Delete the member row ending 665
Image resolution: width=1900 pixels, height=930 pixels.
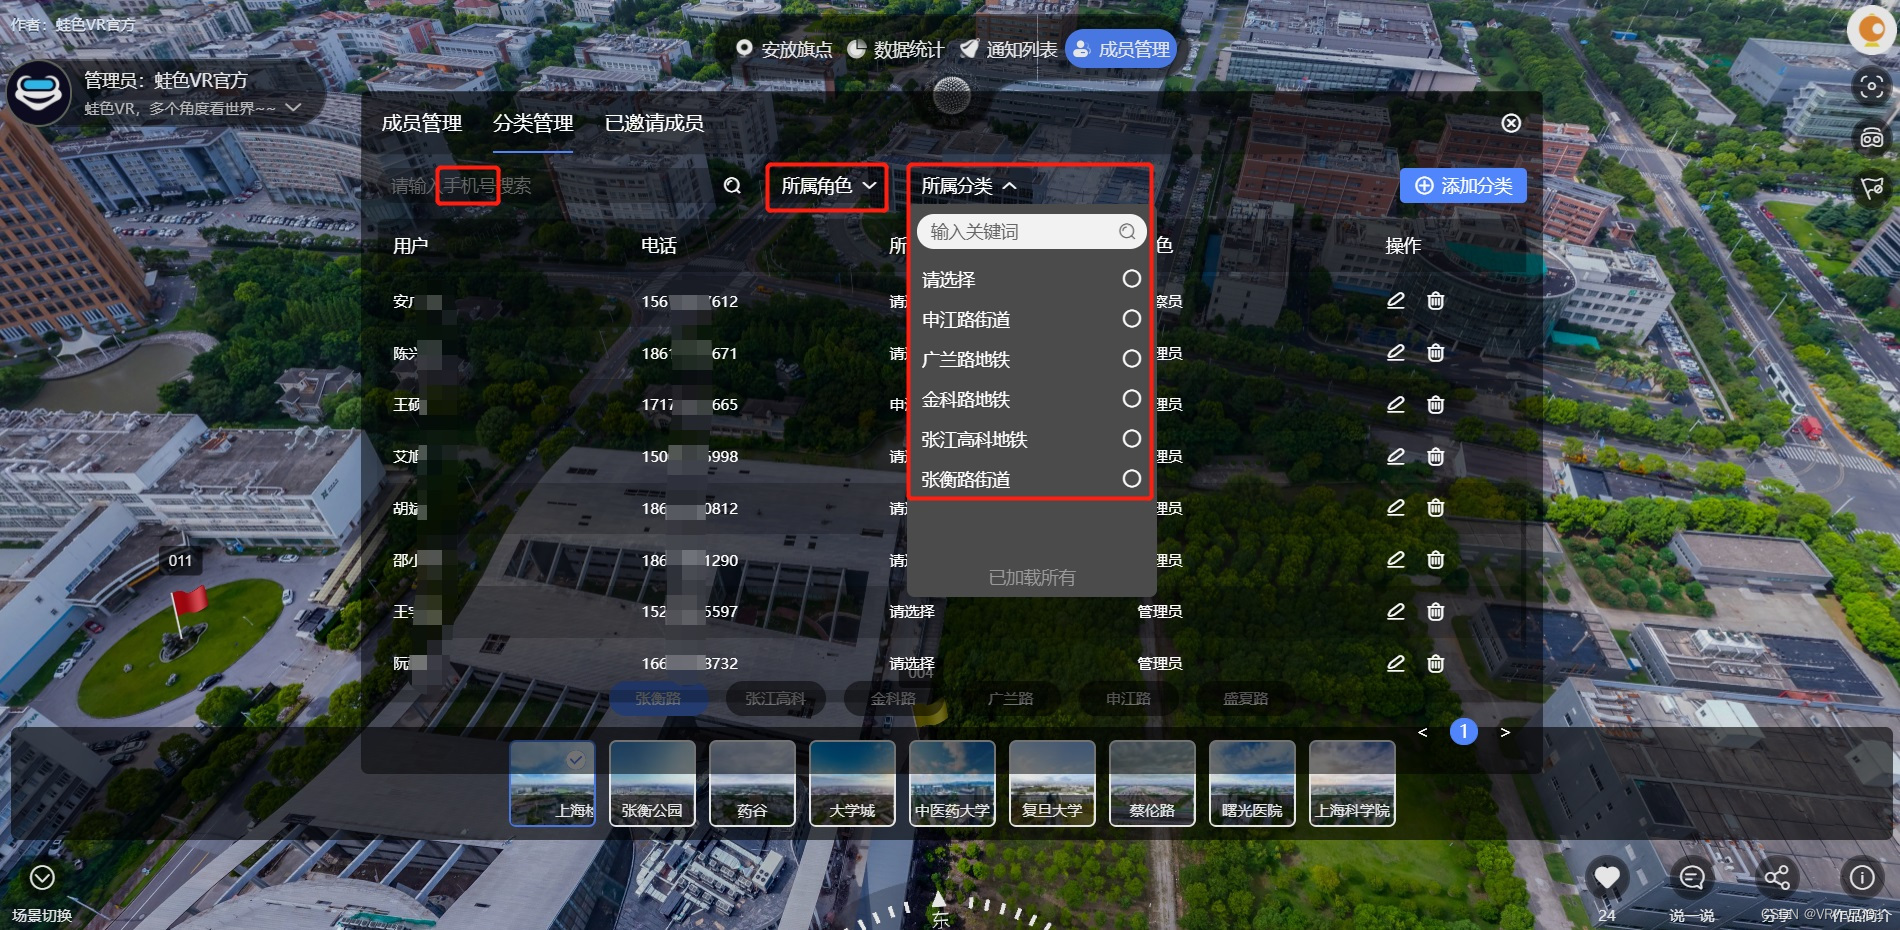click(1435, 405)
